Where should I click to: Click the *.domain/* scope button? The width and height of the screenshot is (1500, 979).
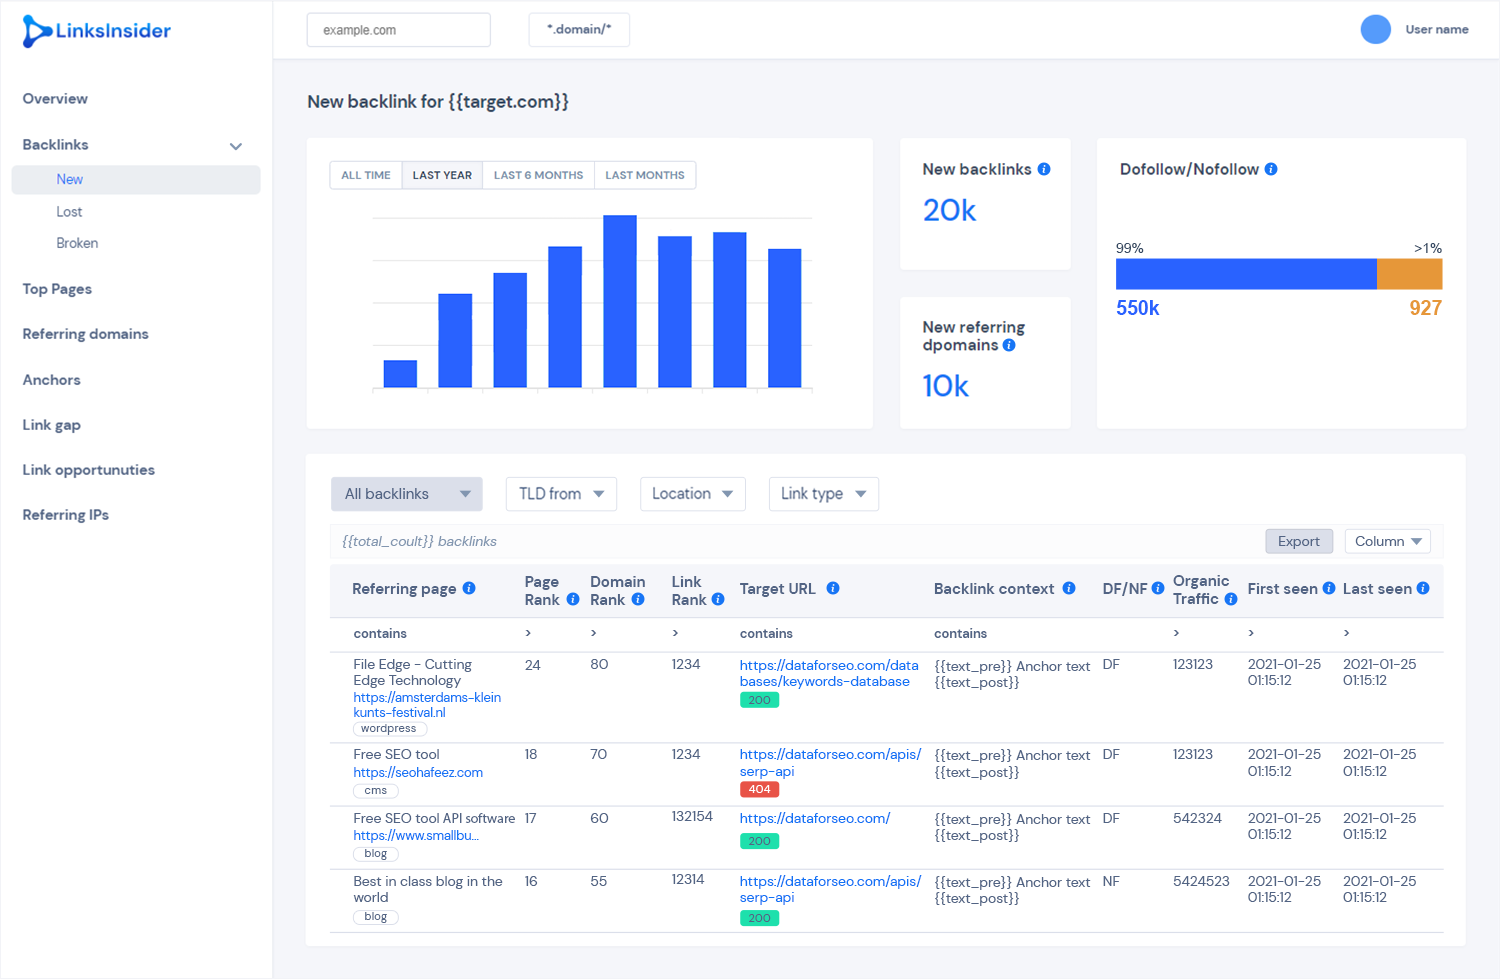(579, 30)
